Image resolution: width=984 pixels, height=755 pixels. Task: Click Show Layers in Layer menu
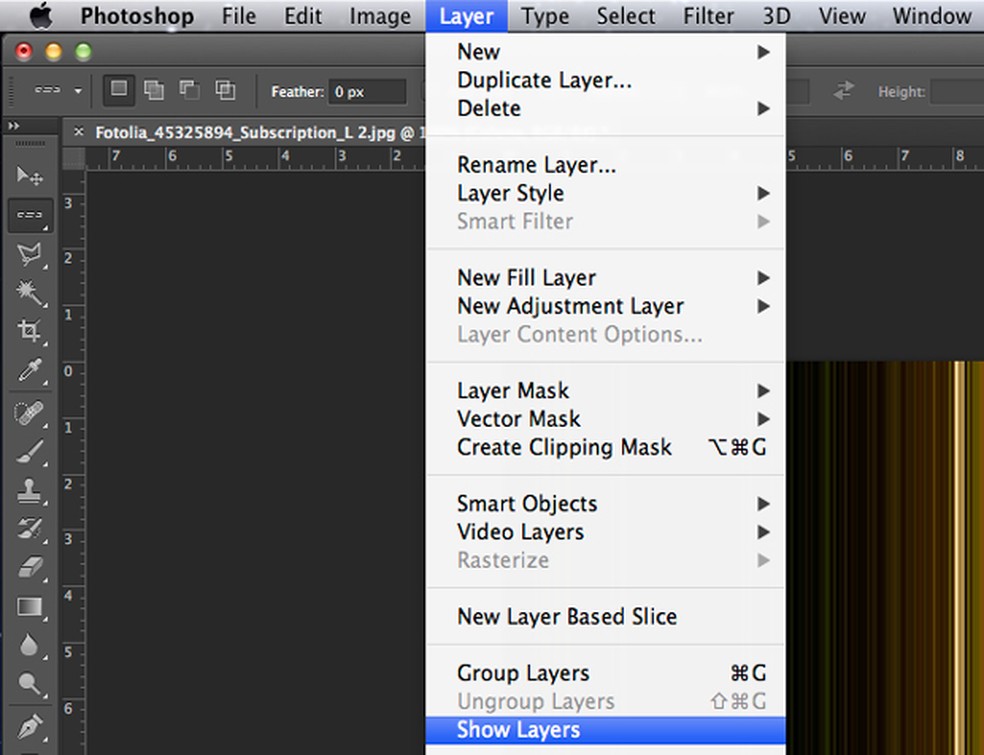518,730
